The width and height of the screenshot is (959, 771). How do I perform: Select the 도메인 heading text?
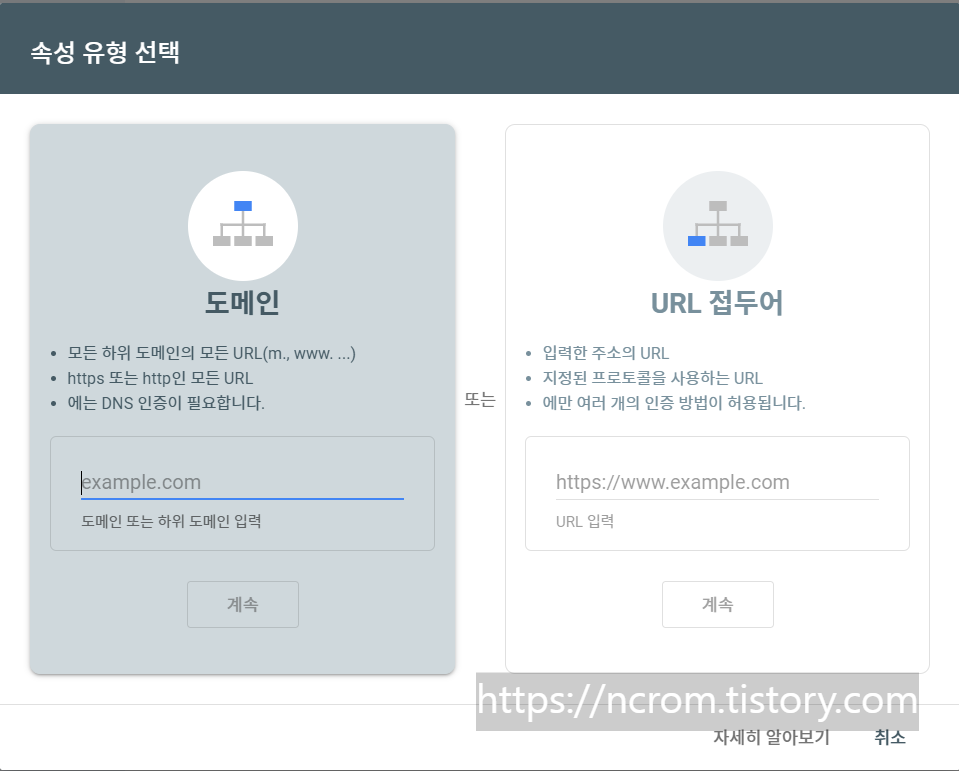[x=242, y=303]
